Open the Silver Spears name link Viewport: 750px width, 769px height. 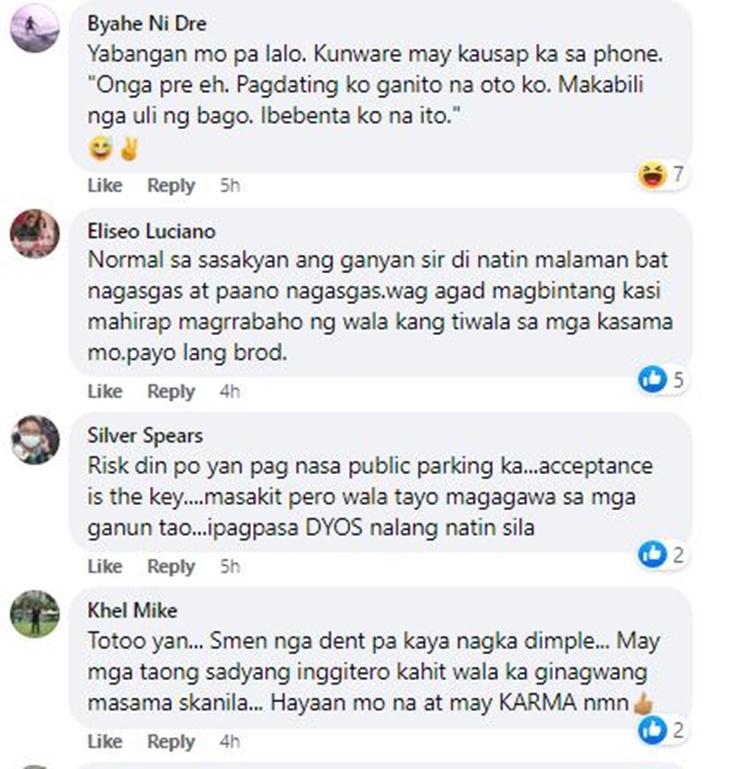145,436
